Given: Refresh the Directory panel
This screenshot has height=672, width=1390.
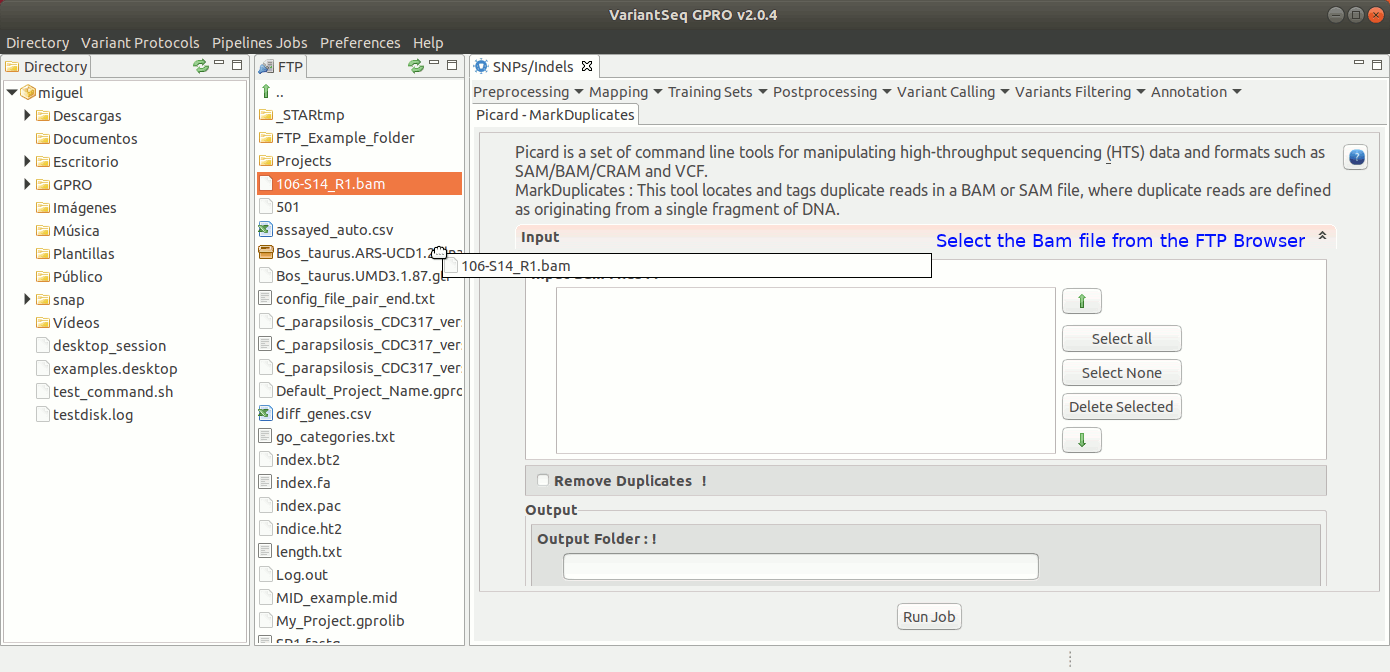Looking at the screenshot, I should [201, 66].
